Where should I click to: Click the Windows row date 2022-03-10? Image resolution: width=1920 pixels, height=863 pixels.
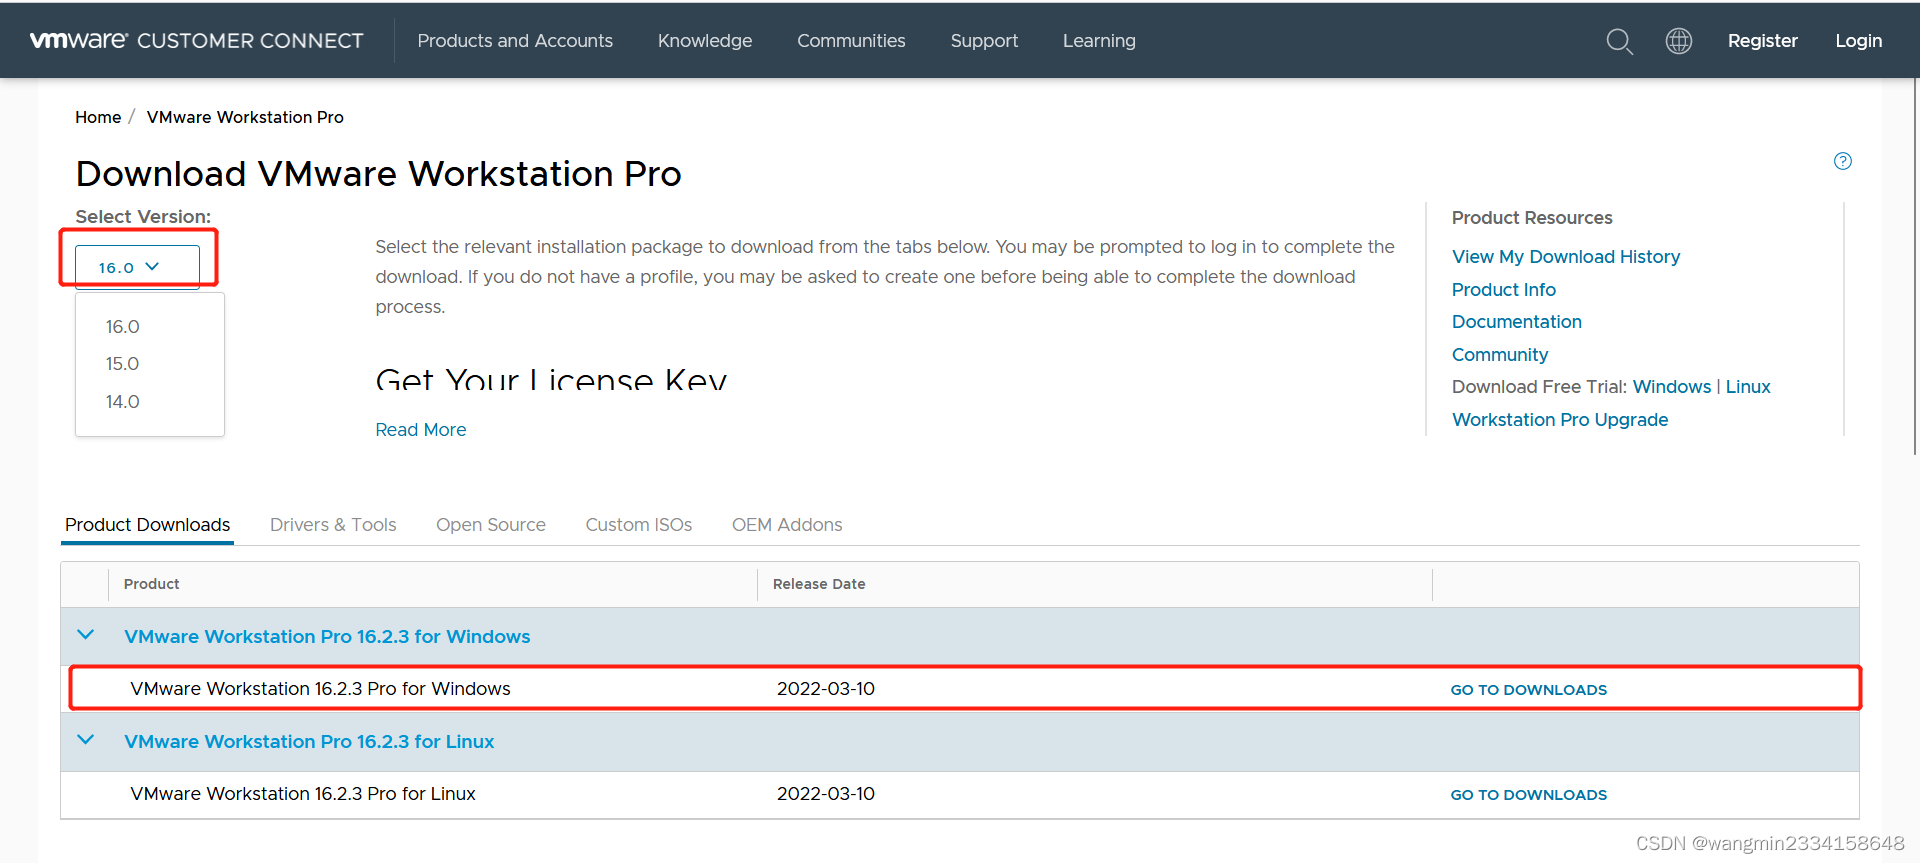coord(826,689)
